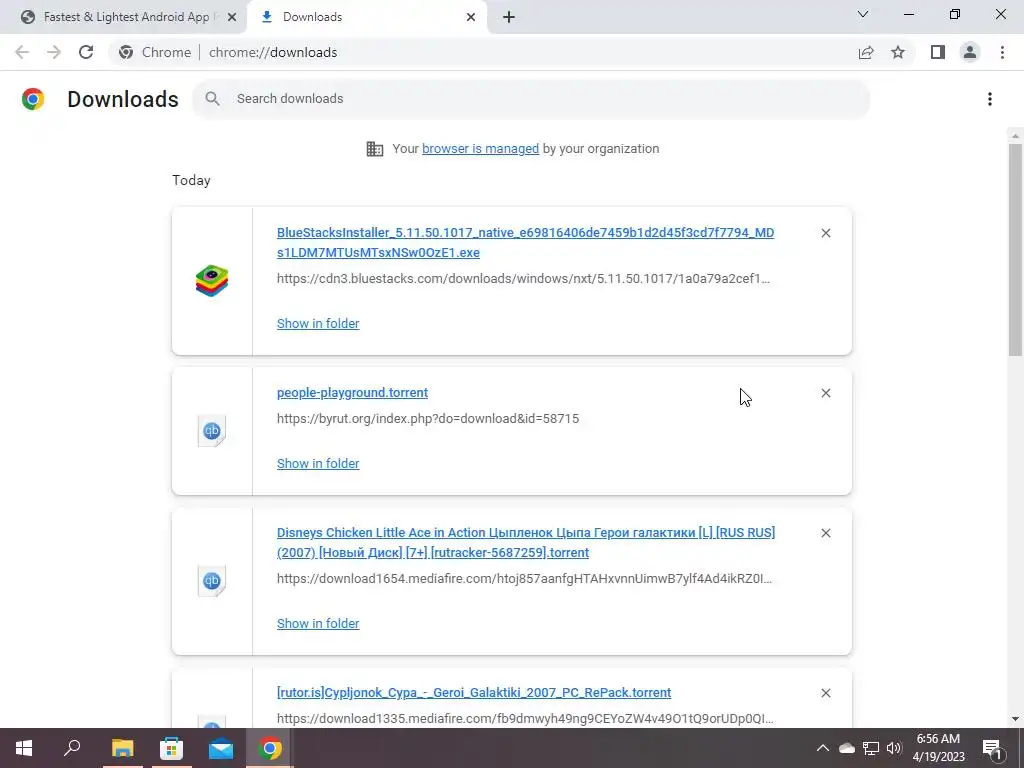Viewport: 1024px width, 768px height.
Task: Open the notification center icon
Action: (992, 748)
